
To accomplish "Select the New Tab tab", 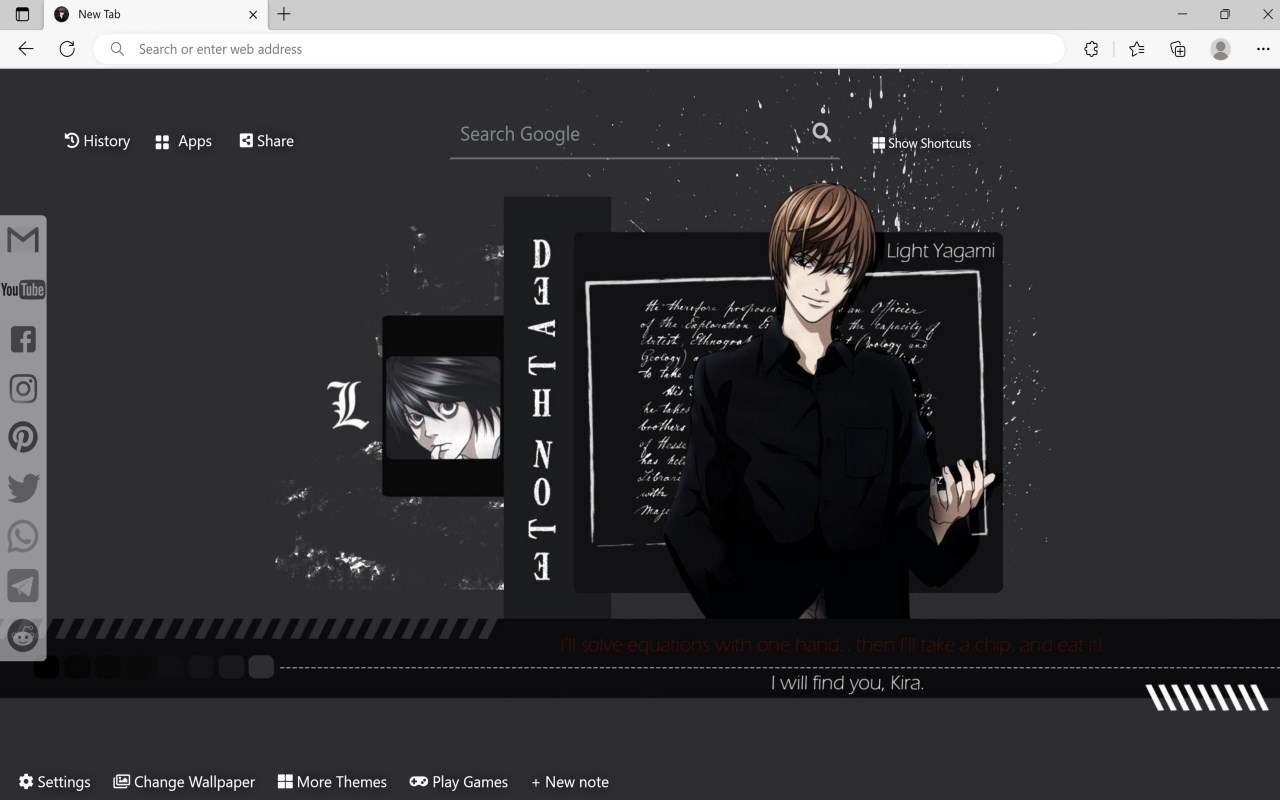I will pos(155,15).
